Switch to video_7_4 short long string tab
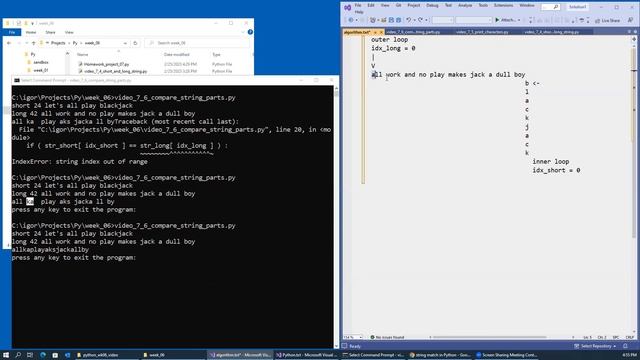Screen dimensions: 640x360 (551, 32)
